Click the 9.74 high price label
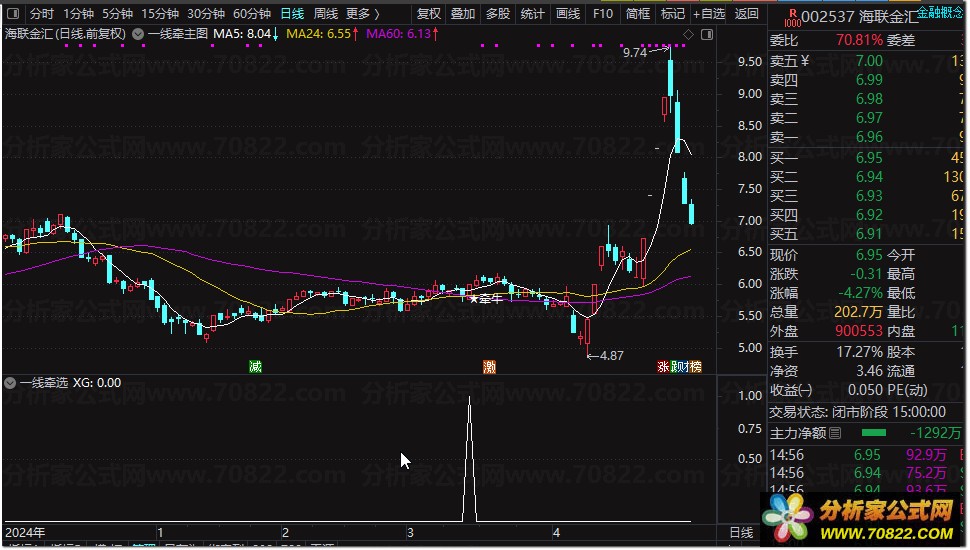The width and height of the screenshot is (970, 550). [635, 53]
